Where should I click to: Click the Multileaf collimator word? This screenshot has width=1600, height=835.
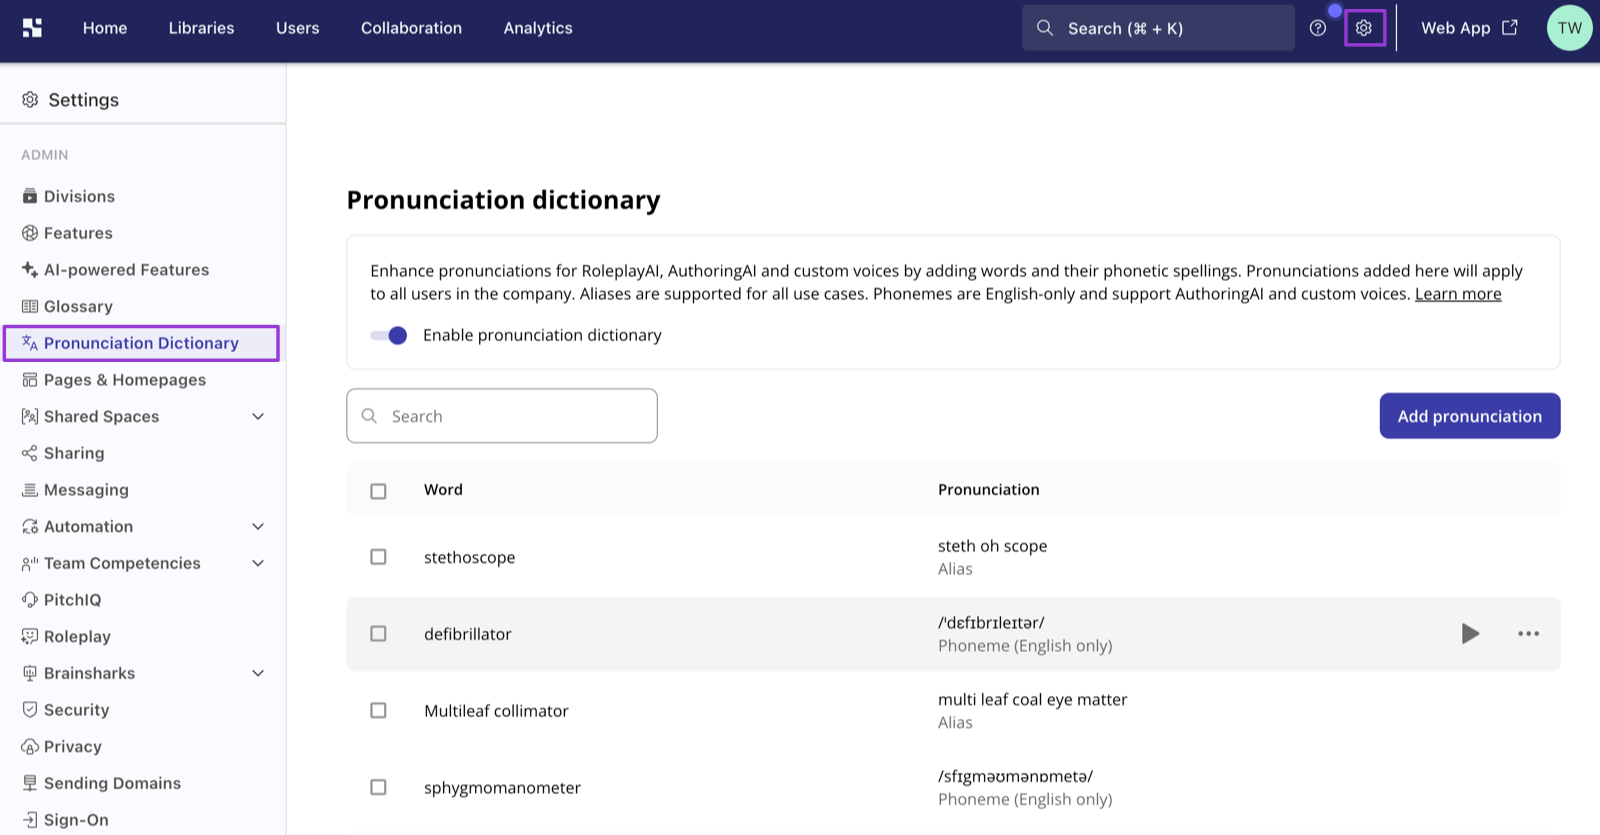point(496,711)
